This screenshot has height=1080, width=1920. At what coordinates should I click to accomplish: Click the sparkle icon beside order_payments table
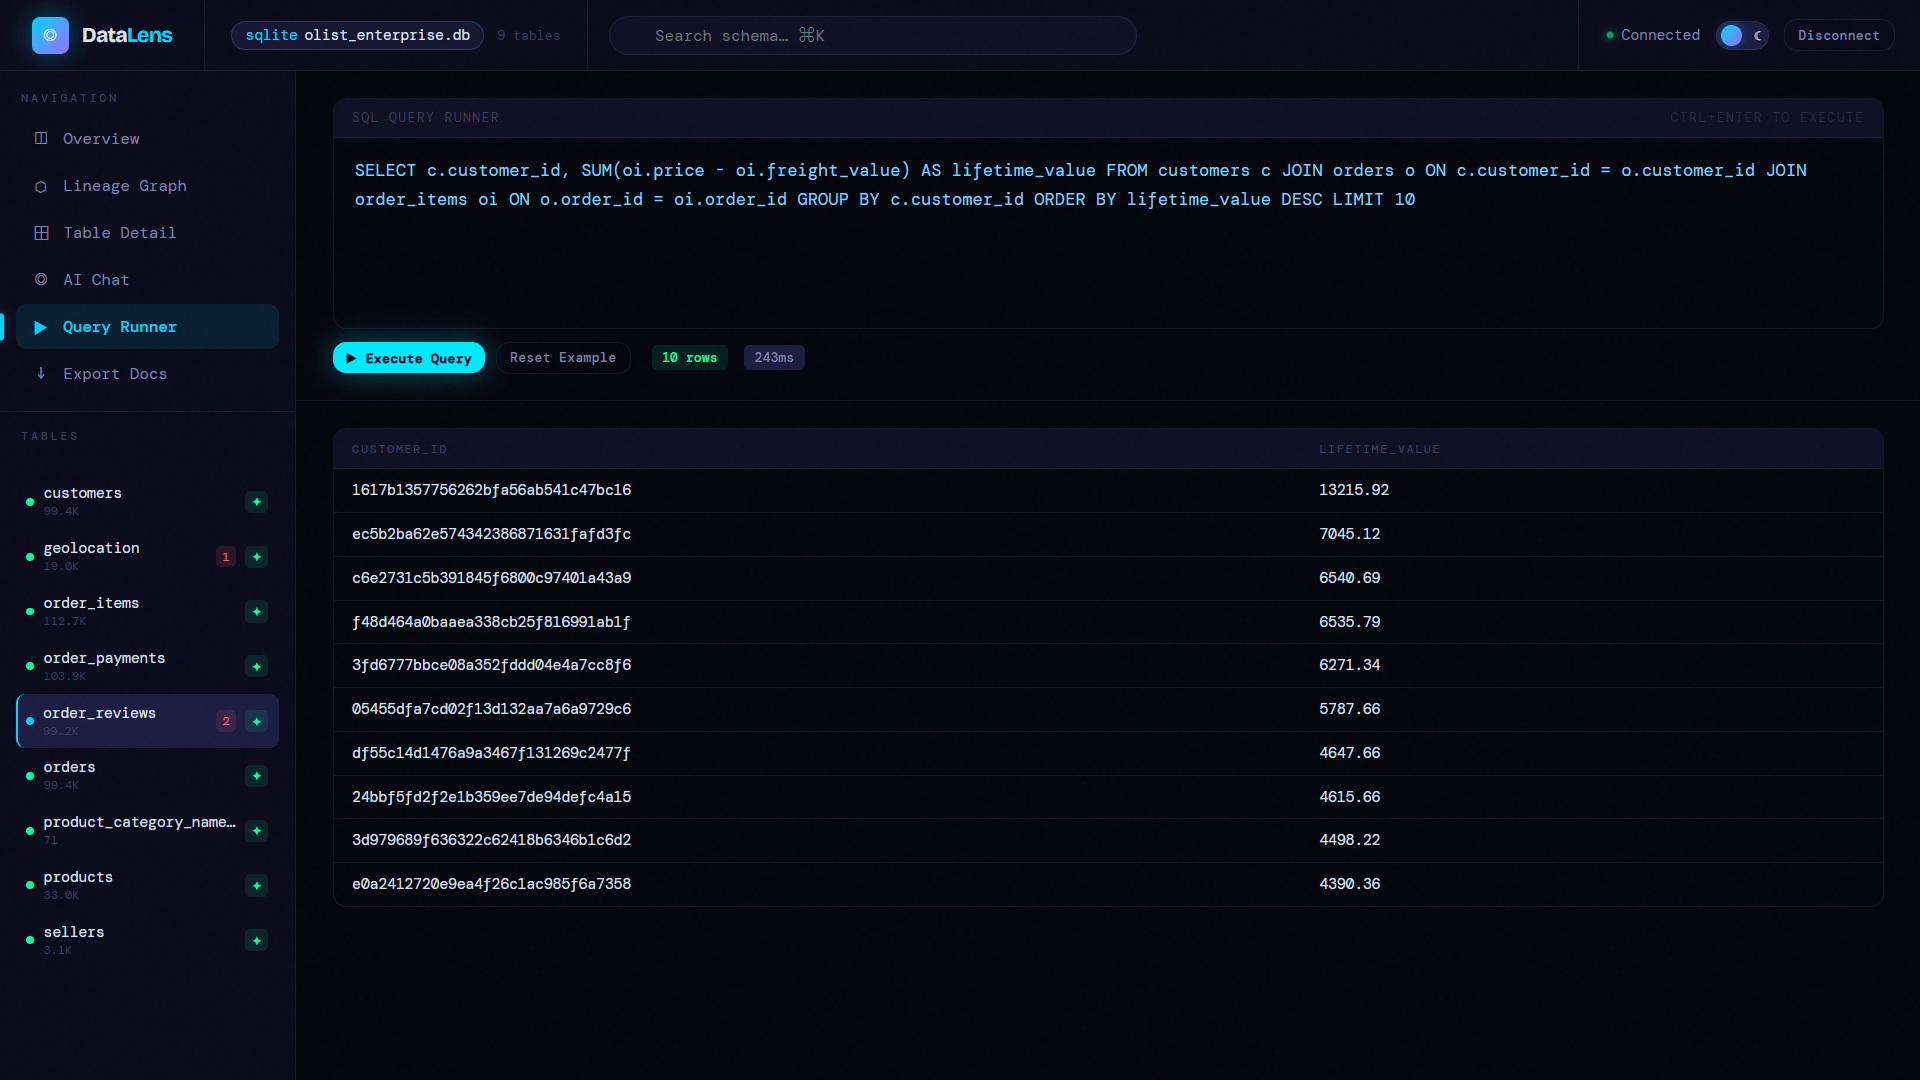coord(257,667)
